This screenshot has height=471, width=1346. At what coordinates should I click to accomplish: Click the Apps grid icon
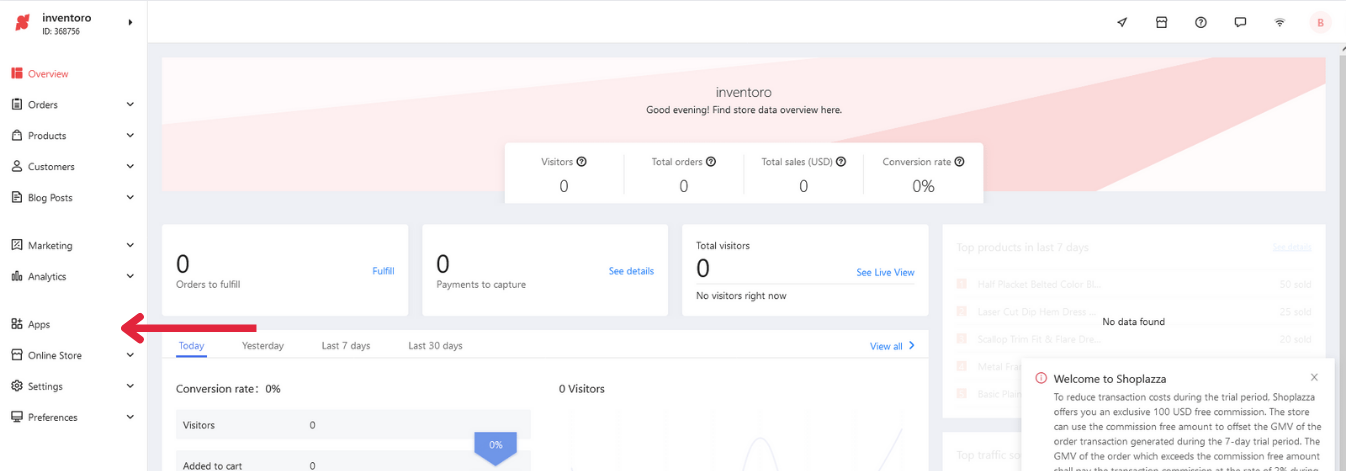tap(17, 324)
